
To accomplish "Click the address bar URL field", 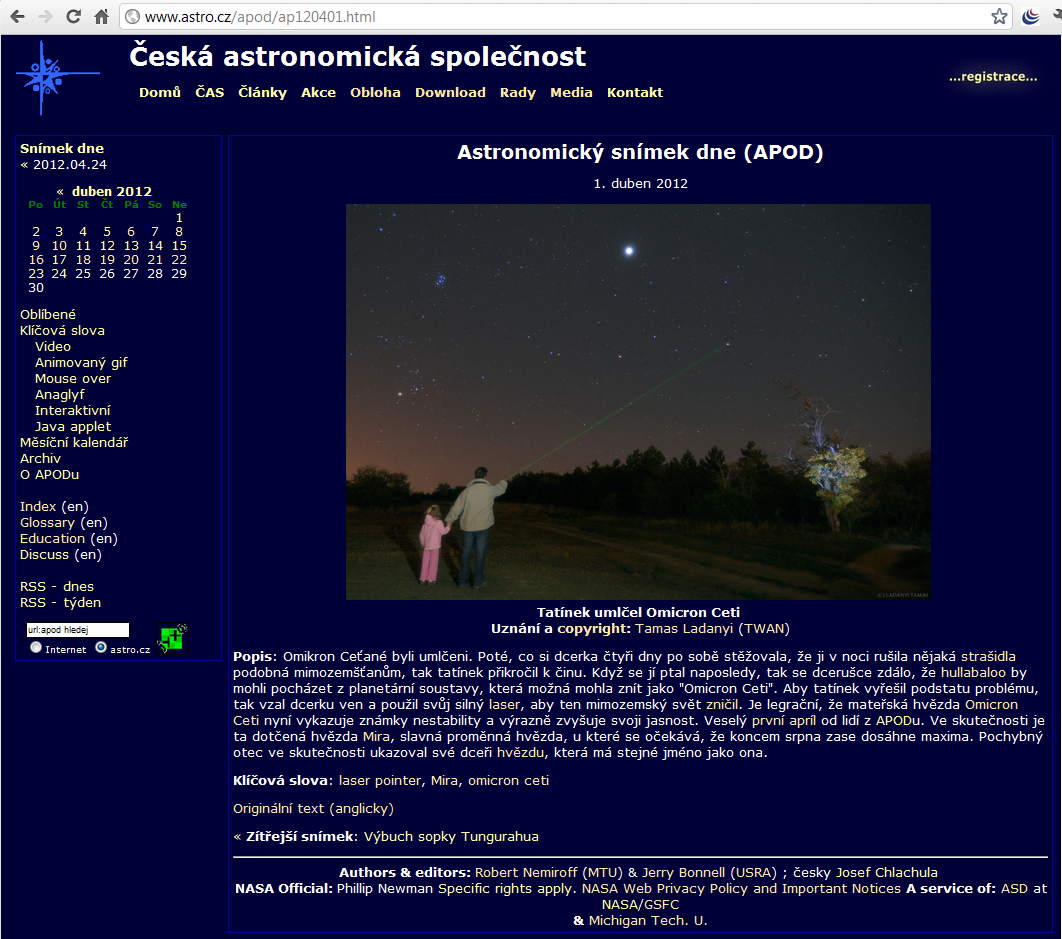I will coord(566,17).
